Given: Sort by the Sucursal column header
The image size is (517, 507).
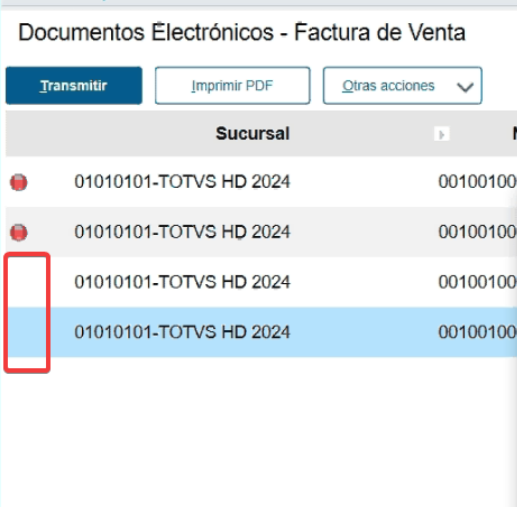Looking at the screenshot, I should click(253, 134).
